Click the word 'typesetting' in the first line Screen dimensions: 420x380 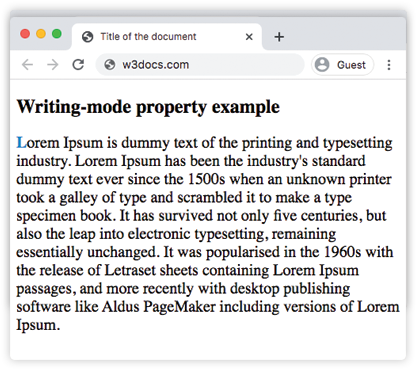point(358,143)
